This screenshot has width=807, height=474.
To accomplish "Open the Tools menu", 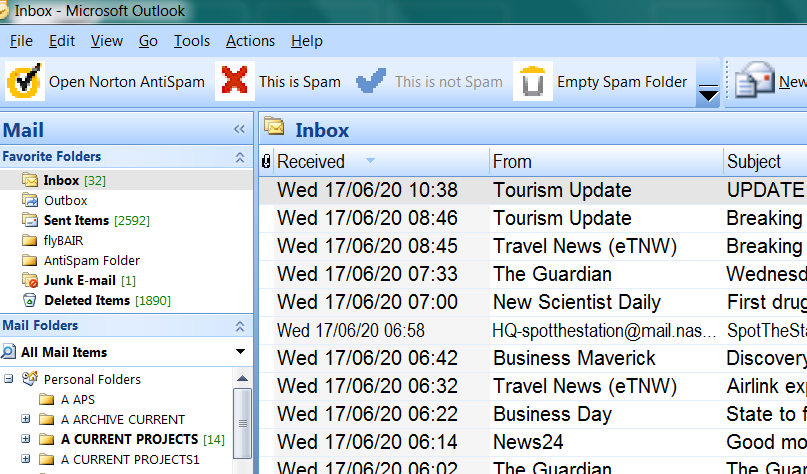I will tap(192, 41).
